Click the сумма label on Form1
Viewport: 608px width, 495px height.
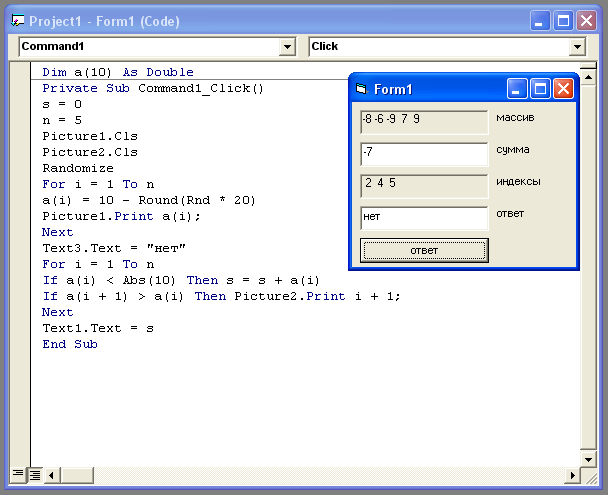513,150
